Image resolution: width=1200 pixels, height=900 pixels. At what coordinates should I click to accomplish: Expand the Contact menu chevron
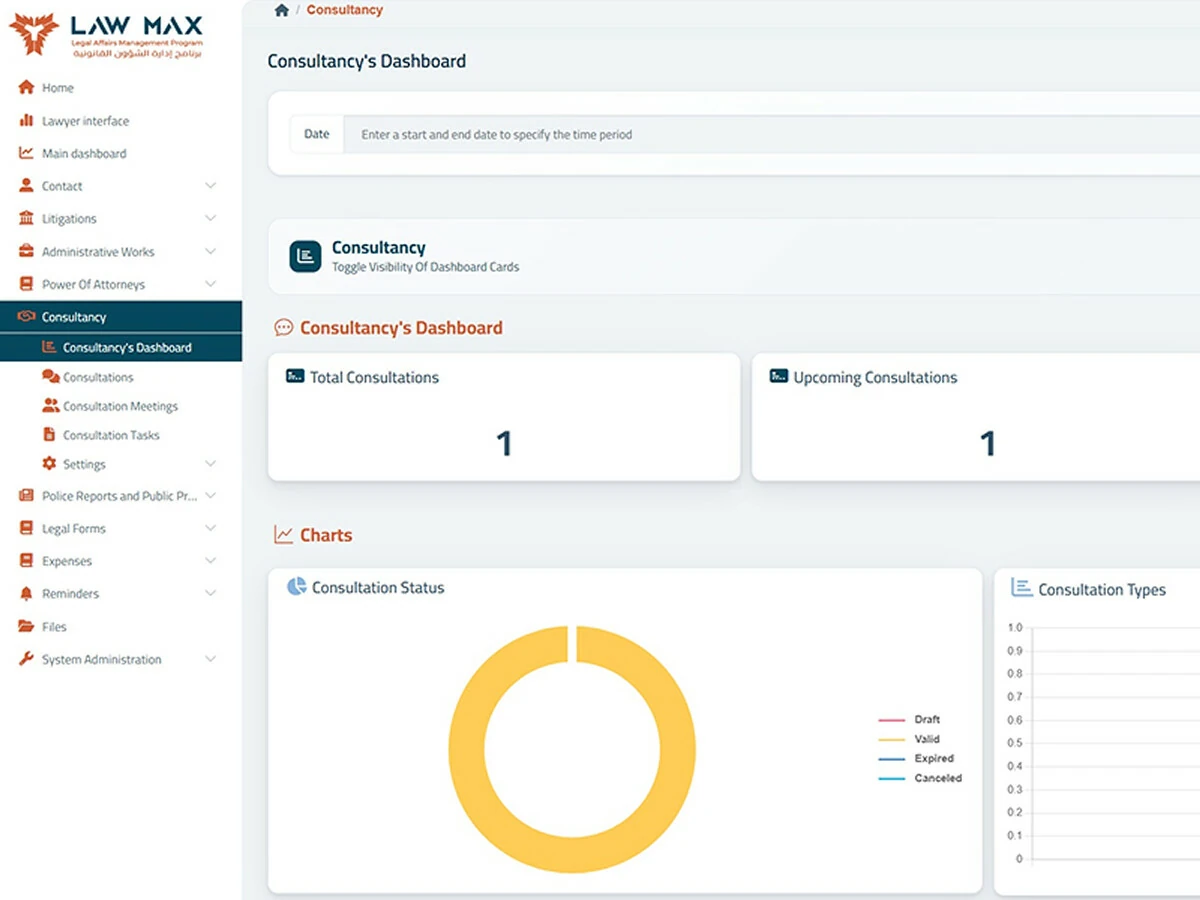210,186
